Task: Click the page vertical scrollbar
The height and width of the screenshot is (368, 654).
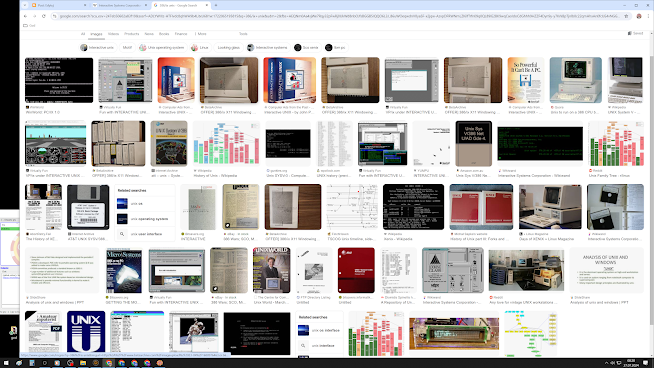Action: pyautogui.click(x=651, y=192)
